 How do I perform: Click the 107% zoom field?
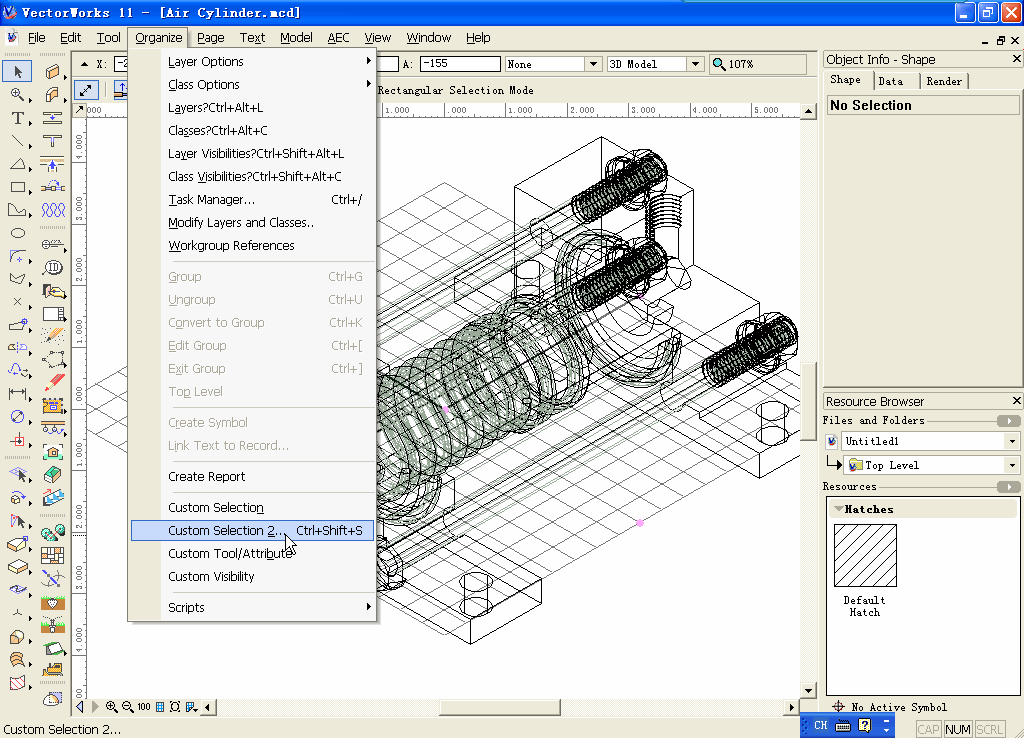(x=758, y=64)
